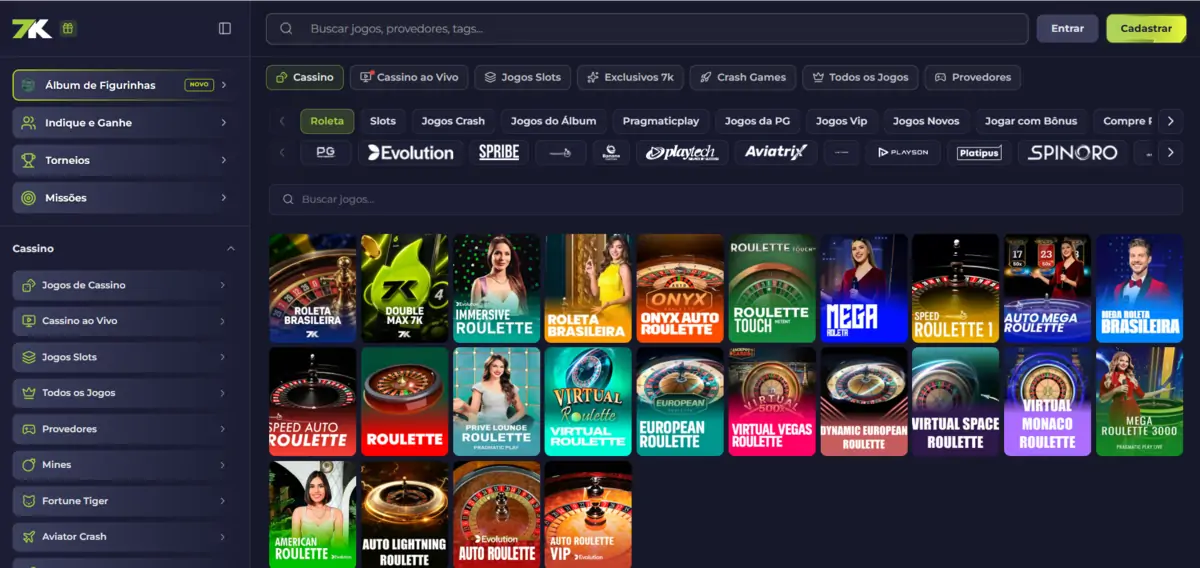Select the Provedores top tab
Viewport: 1200px width, 568px height.
click(972, 77)
